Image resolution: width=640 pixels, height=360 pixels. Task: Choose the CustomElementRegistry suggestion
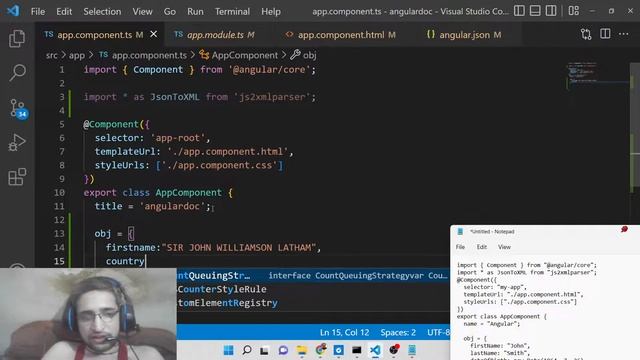tap(313, 303)
